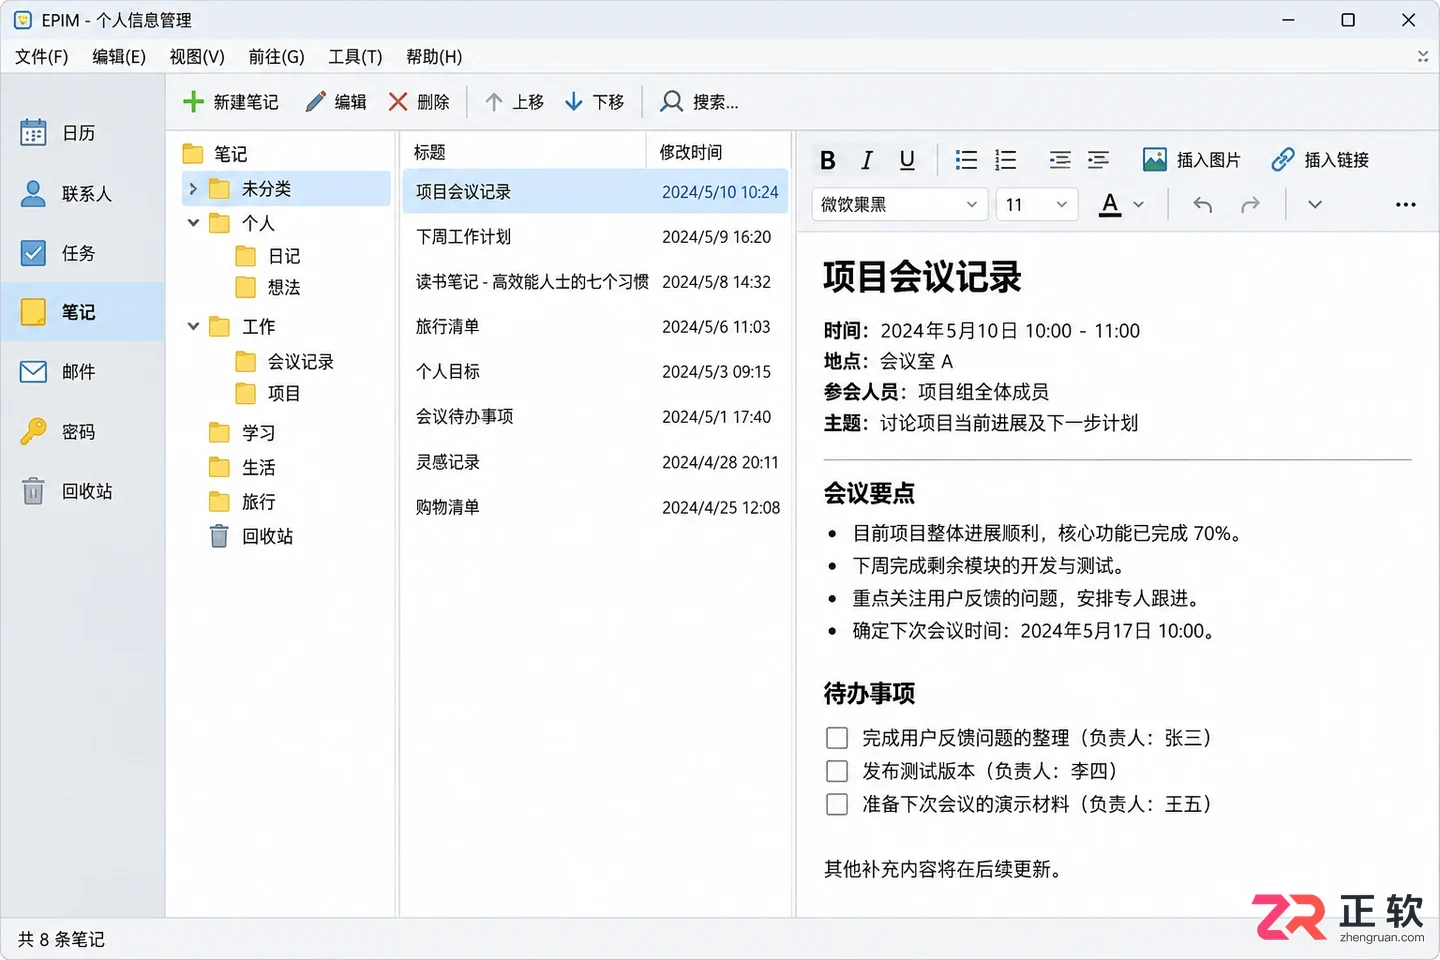This screenshot has height=960, width=1440.
Task: Create a new note with 新建笔记
Action: [231, 102]
